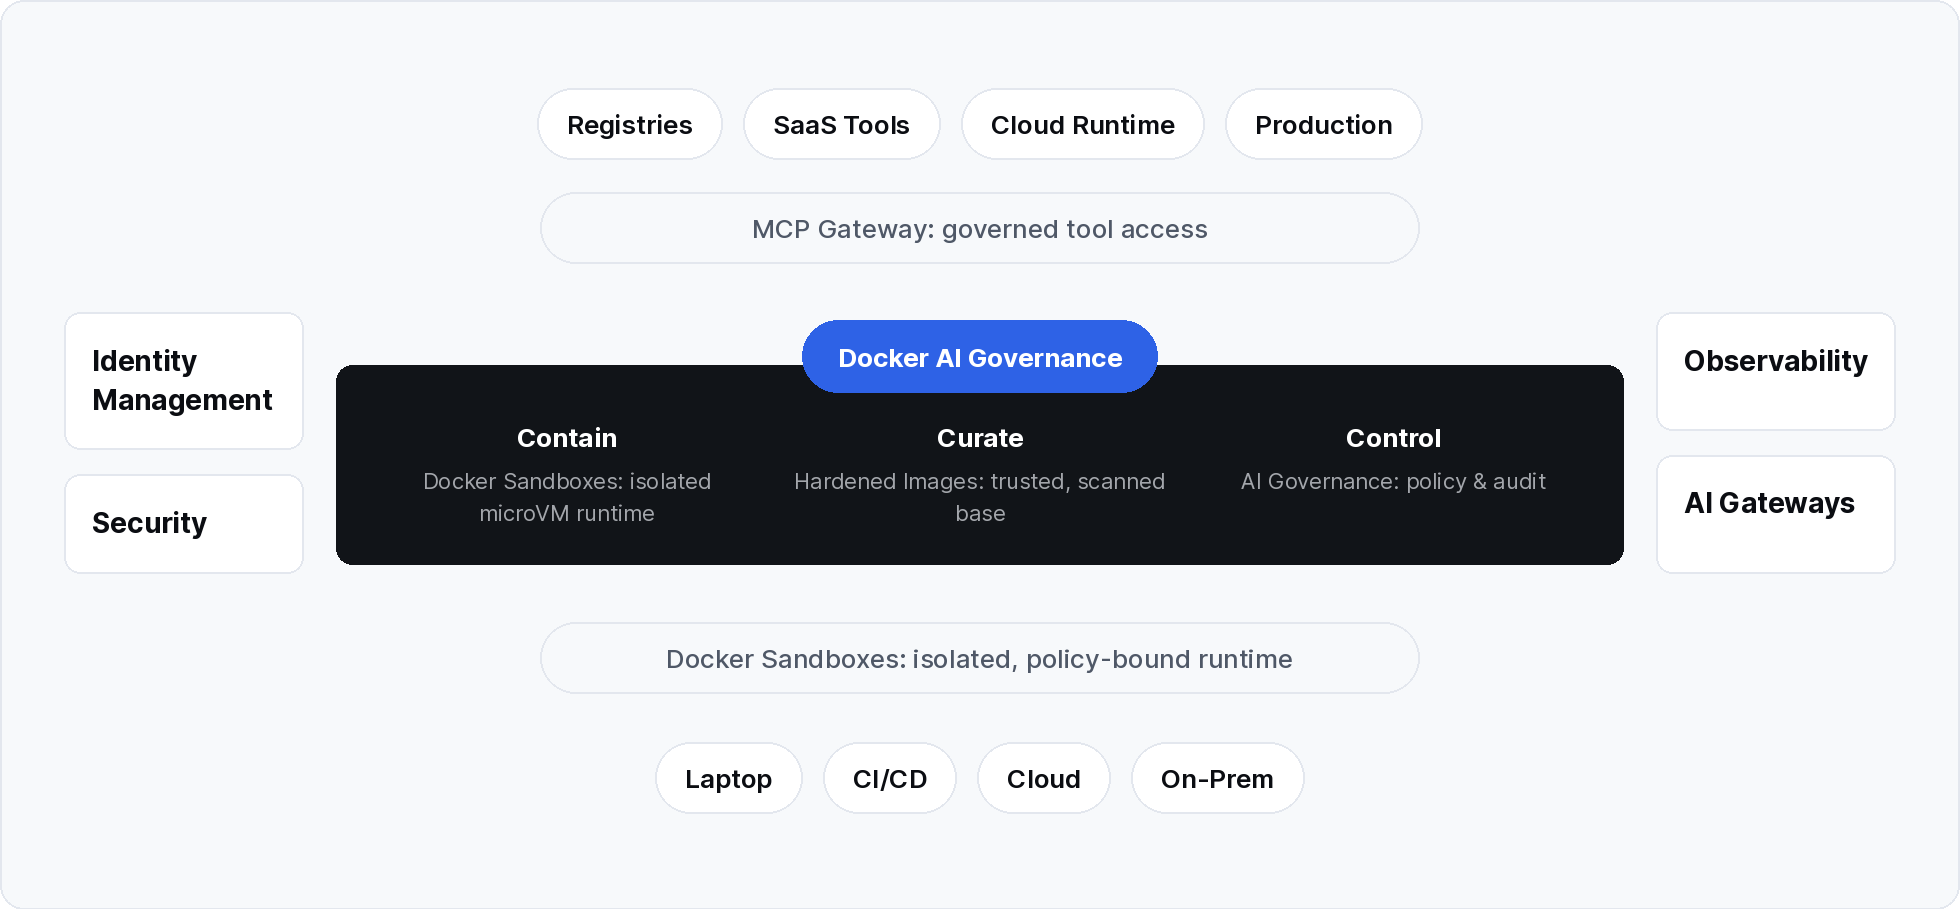Select the SaaS Tools pill
Screen dimensions: 1960x909
[842, 125]
